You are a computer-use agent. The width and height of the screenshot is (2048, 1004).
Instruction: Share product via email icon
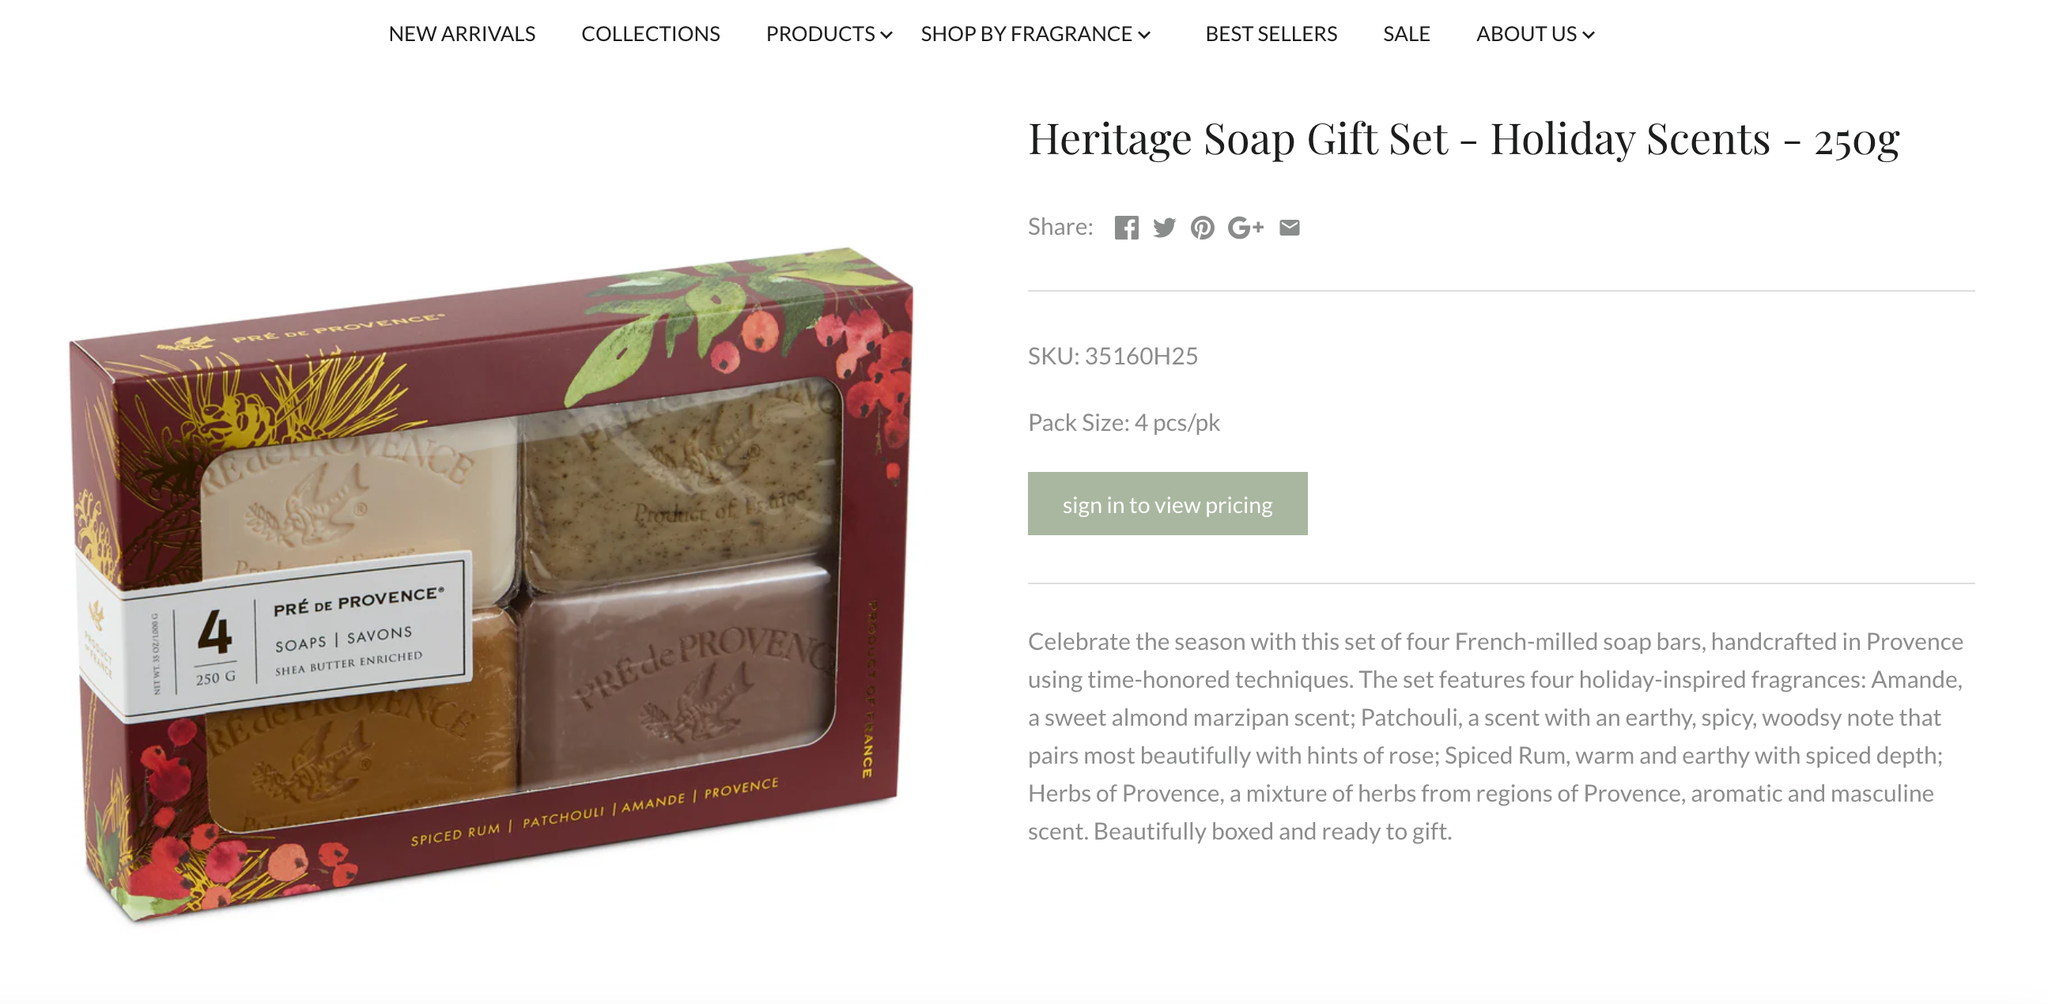[1290, 228]
